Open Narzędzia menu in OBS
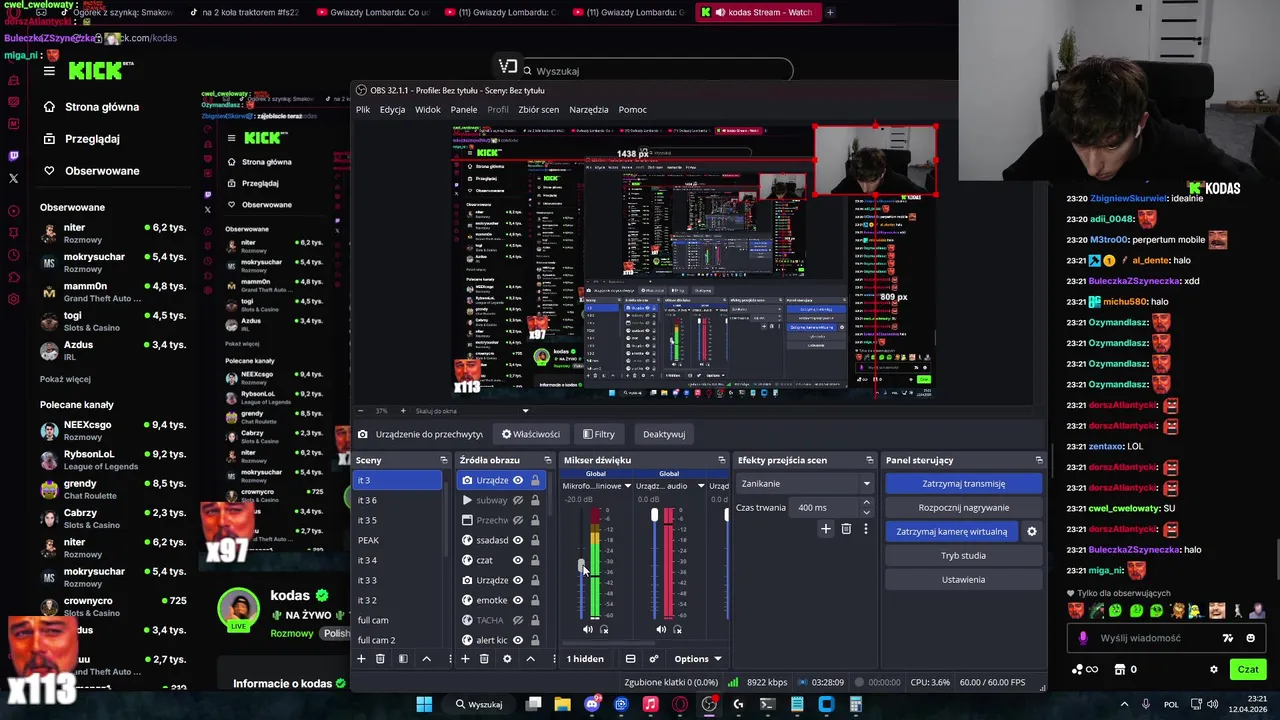 [x=589, y=110]
